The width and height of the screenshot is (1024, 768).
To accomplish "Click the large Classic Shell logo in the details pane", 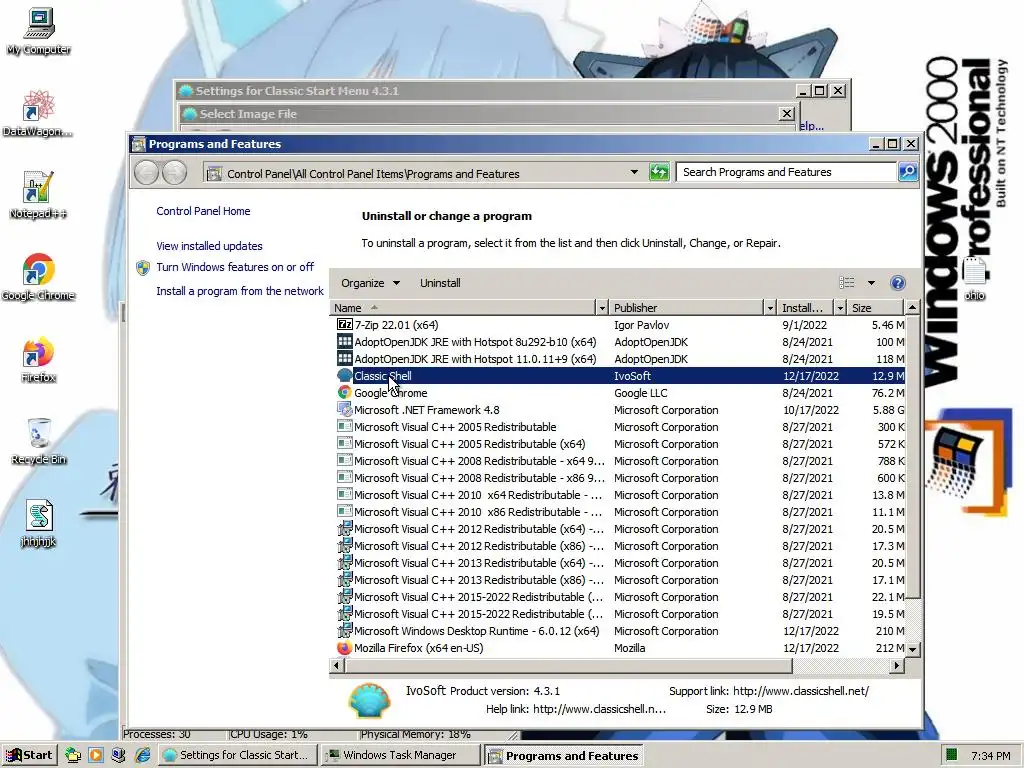I will 370,701.
